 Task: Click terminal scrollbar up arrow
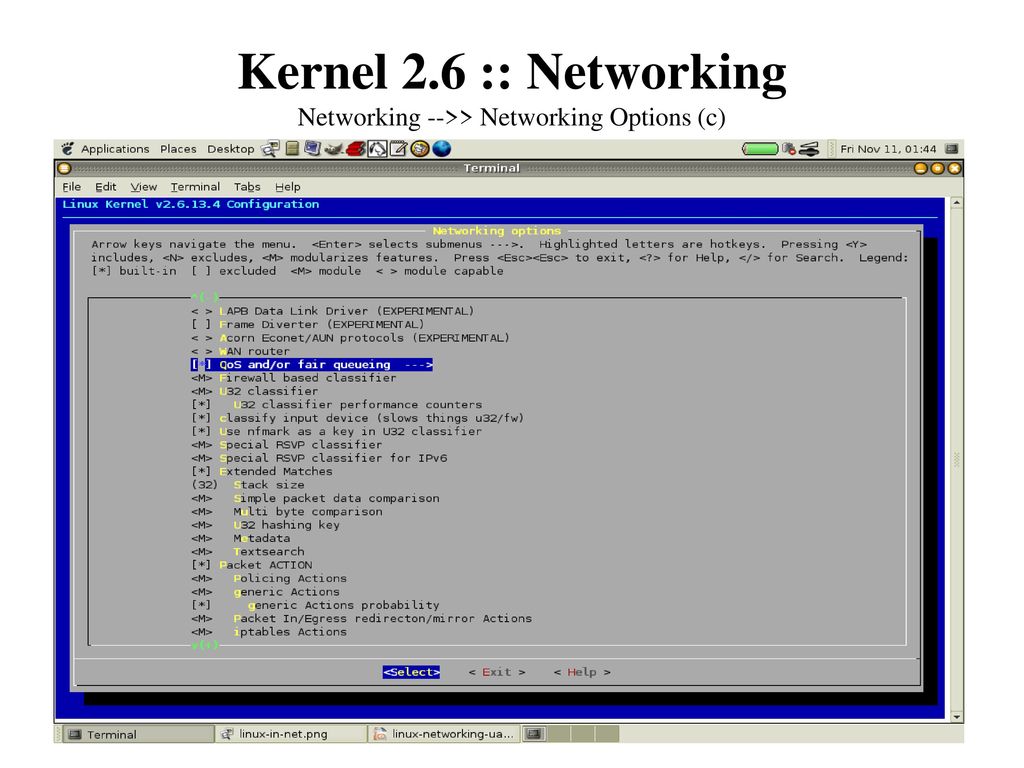[957, 203]
